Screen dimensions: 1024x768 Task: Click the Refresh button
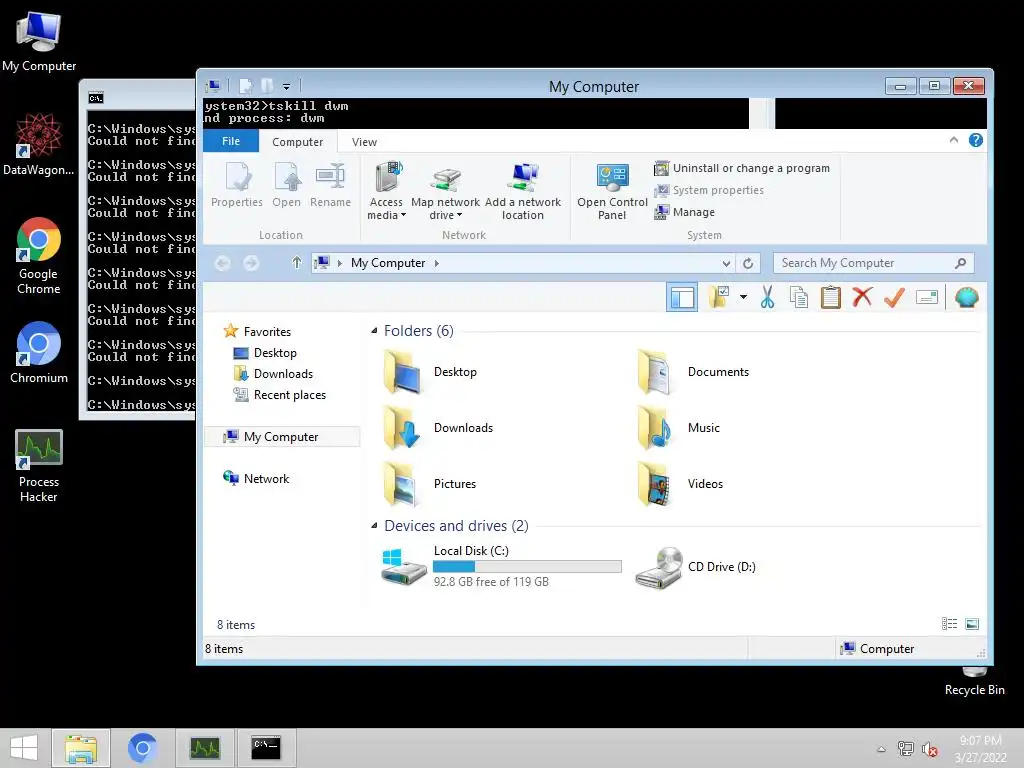coord(748,263)
